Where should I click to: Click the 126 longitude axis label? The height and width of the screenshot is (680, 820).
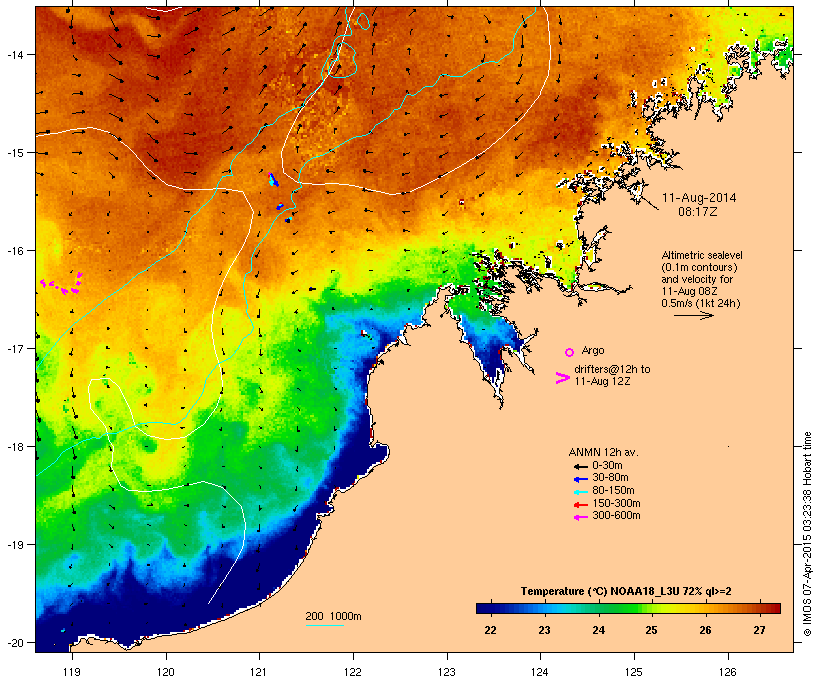(x=727, y=672)
